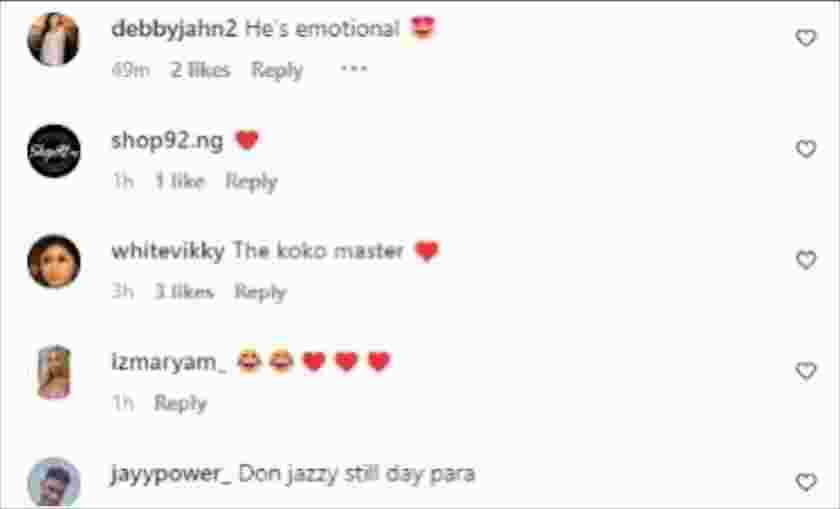
Task: Tap heart icon beside whitevikky's comment
Action: click(806, 260)
